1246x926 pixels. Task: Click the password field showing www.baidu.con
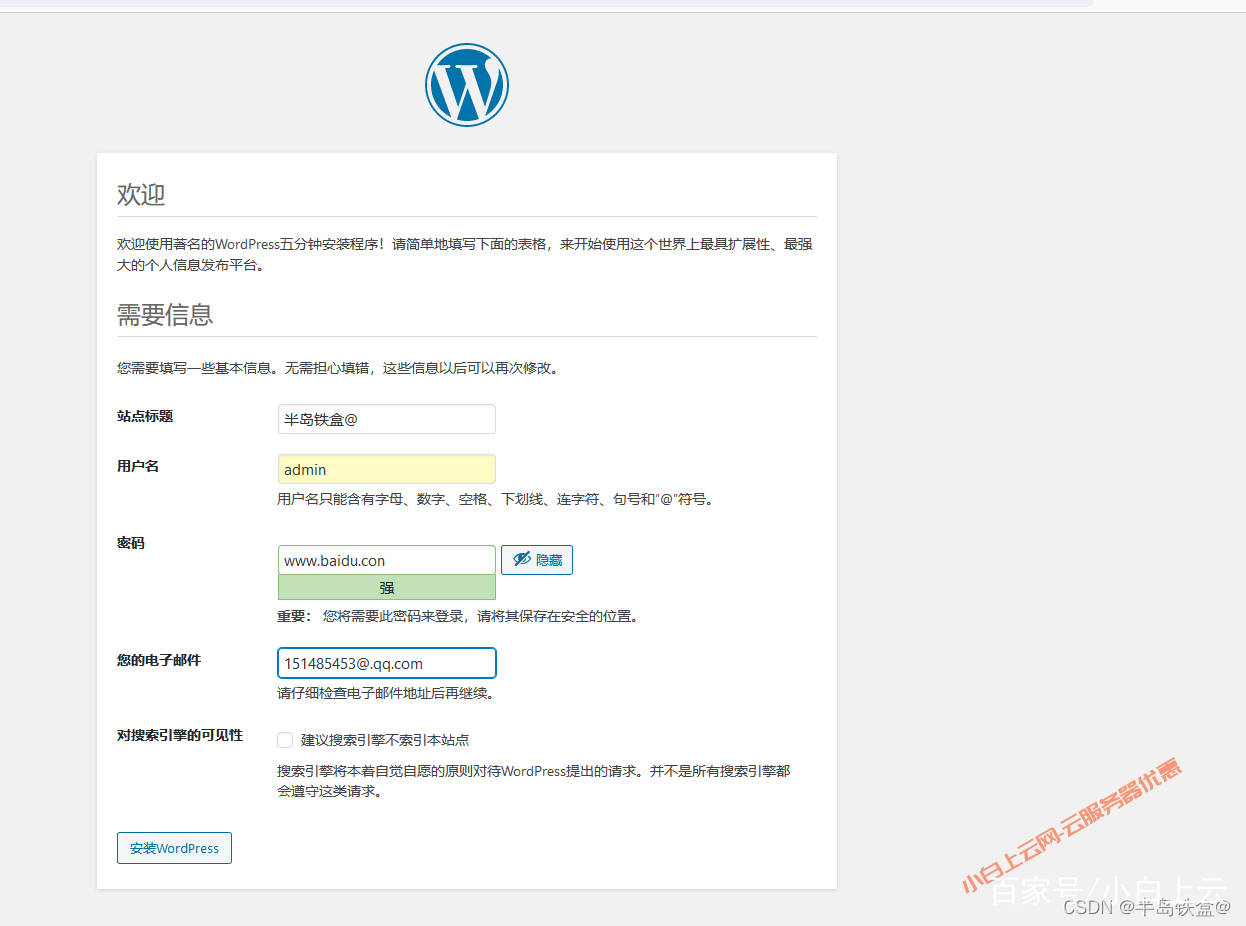coord(387,560)
